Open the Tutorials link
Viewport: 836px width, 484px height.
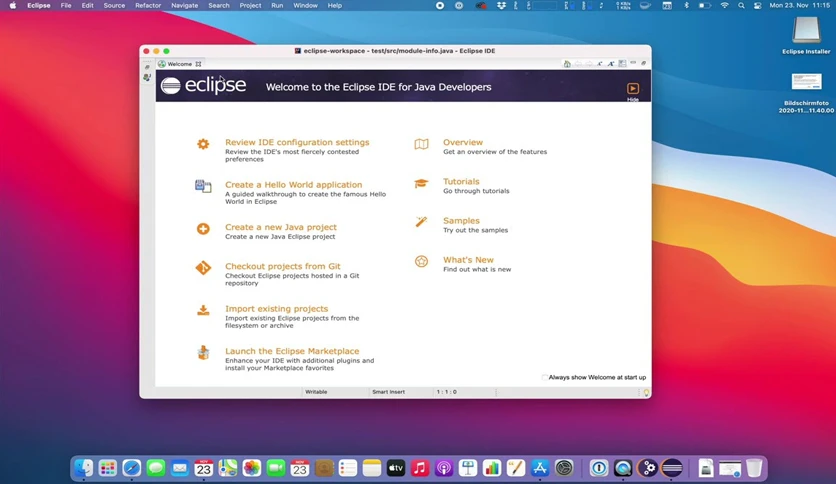461,181
